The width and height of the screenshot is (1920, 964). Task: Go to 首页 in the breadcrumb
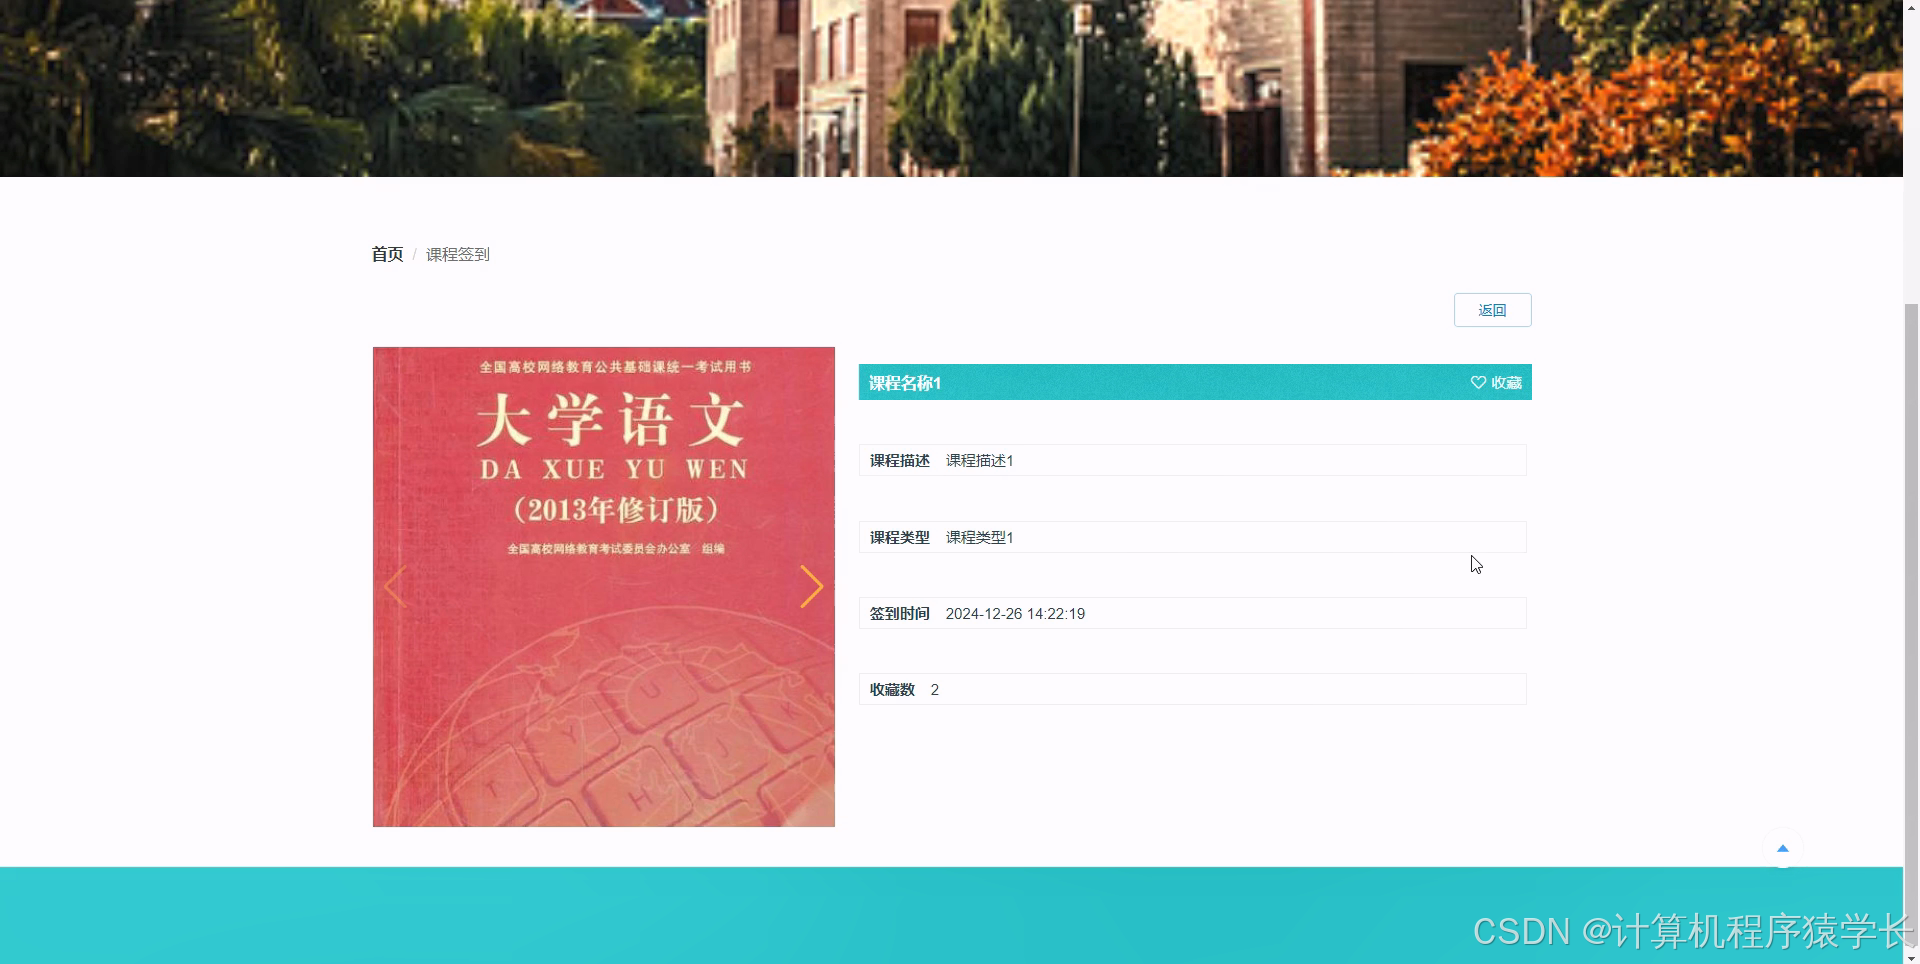387,254
